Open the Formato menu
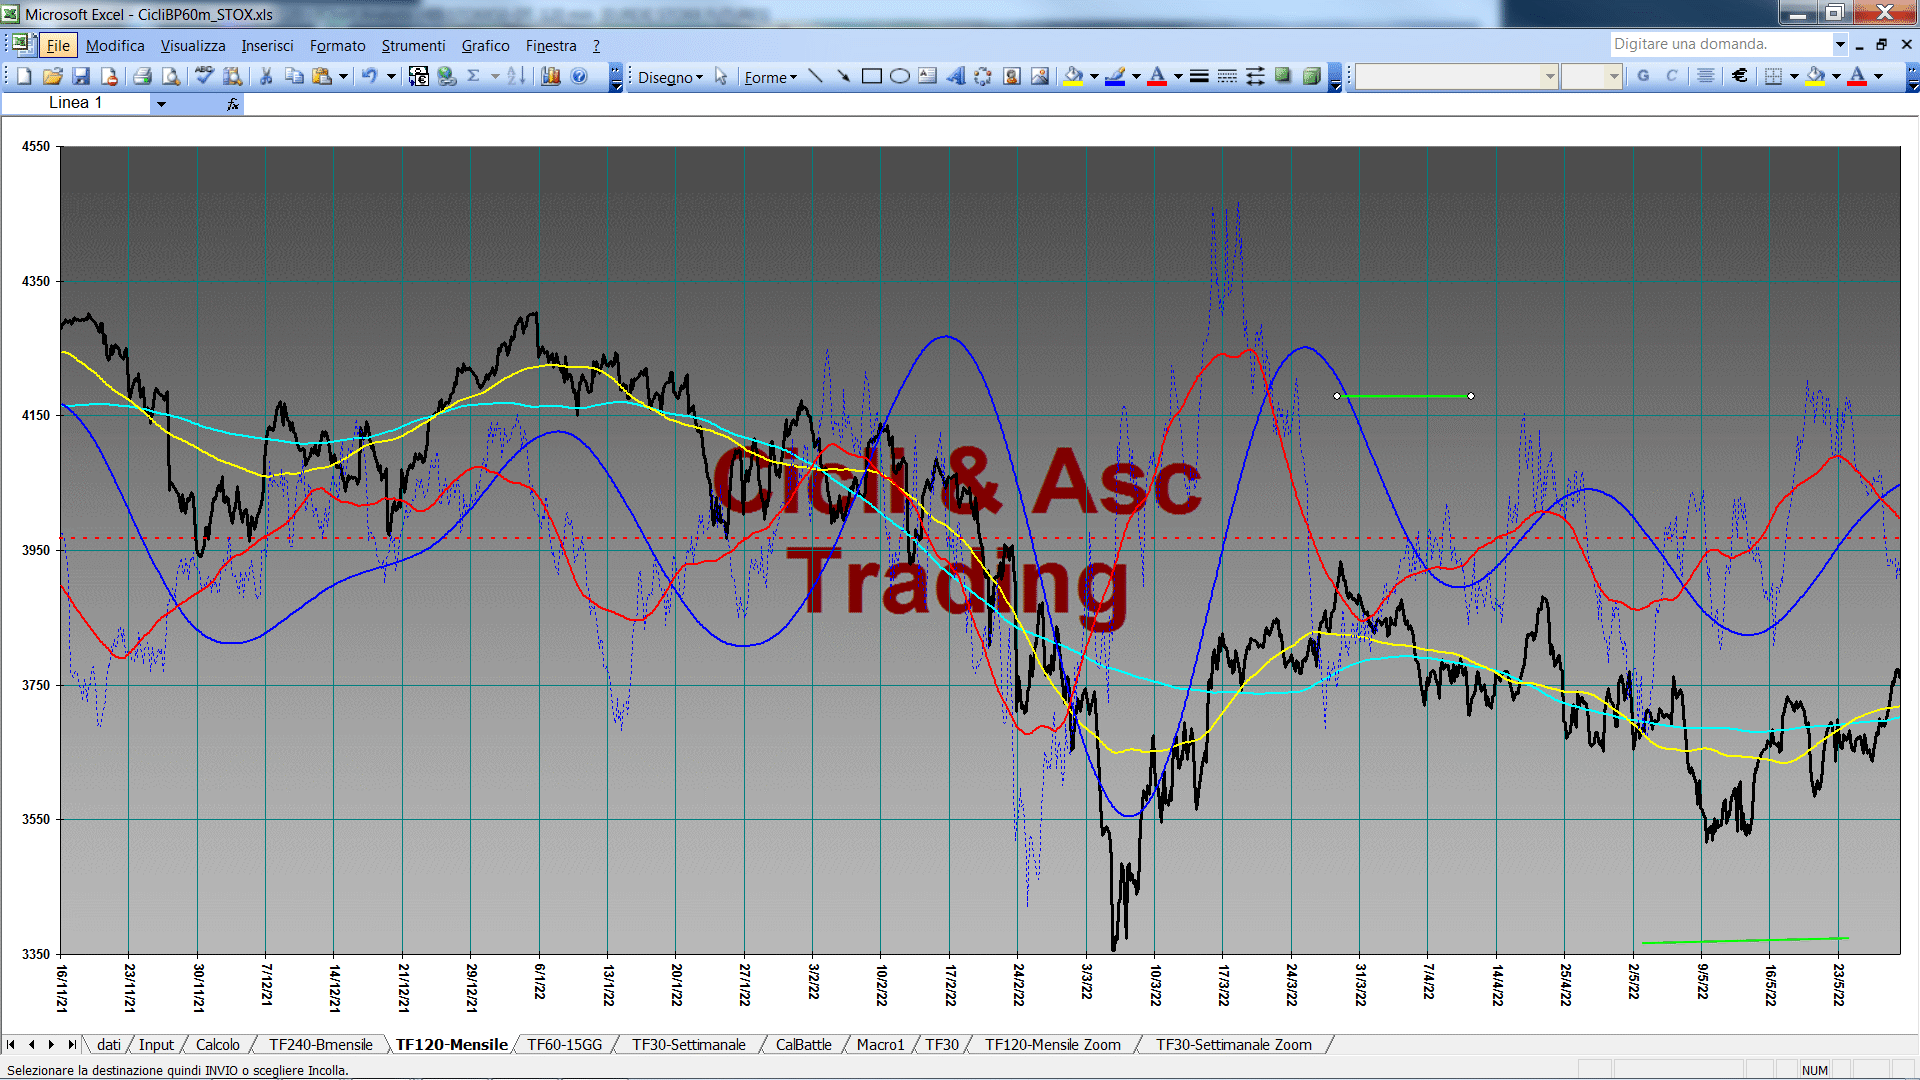Image resolution: width=1920 pixels, height=1080 pixels. (x=337, y=46)
